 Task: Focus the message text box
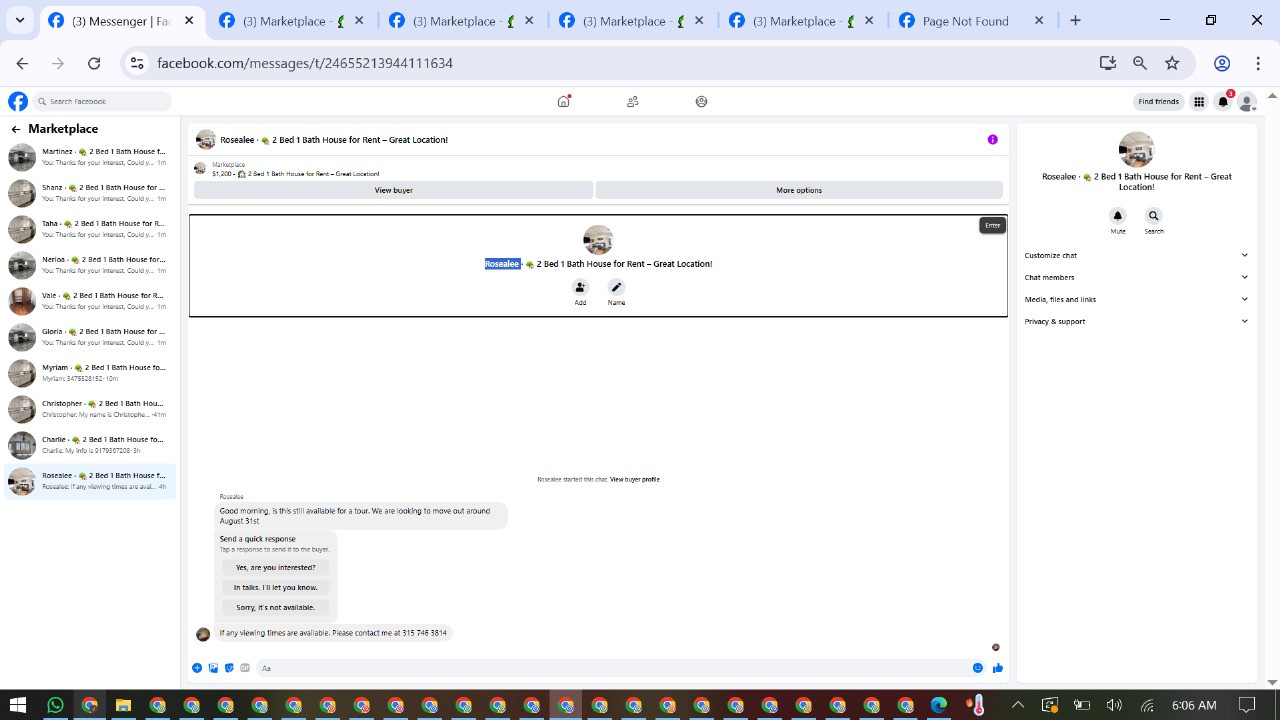tap(612, 668)
